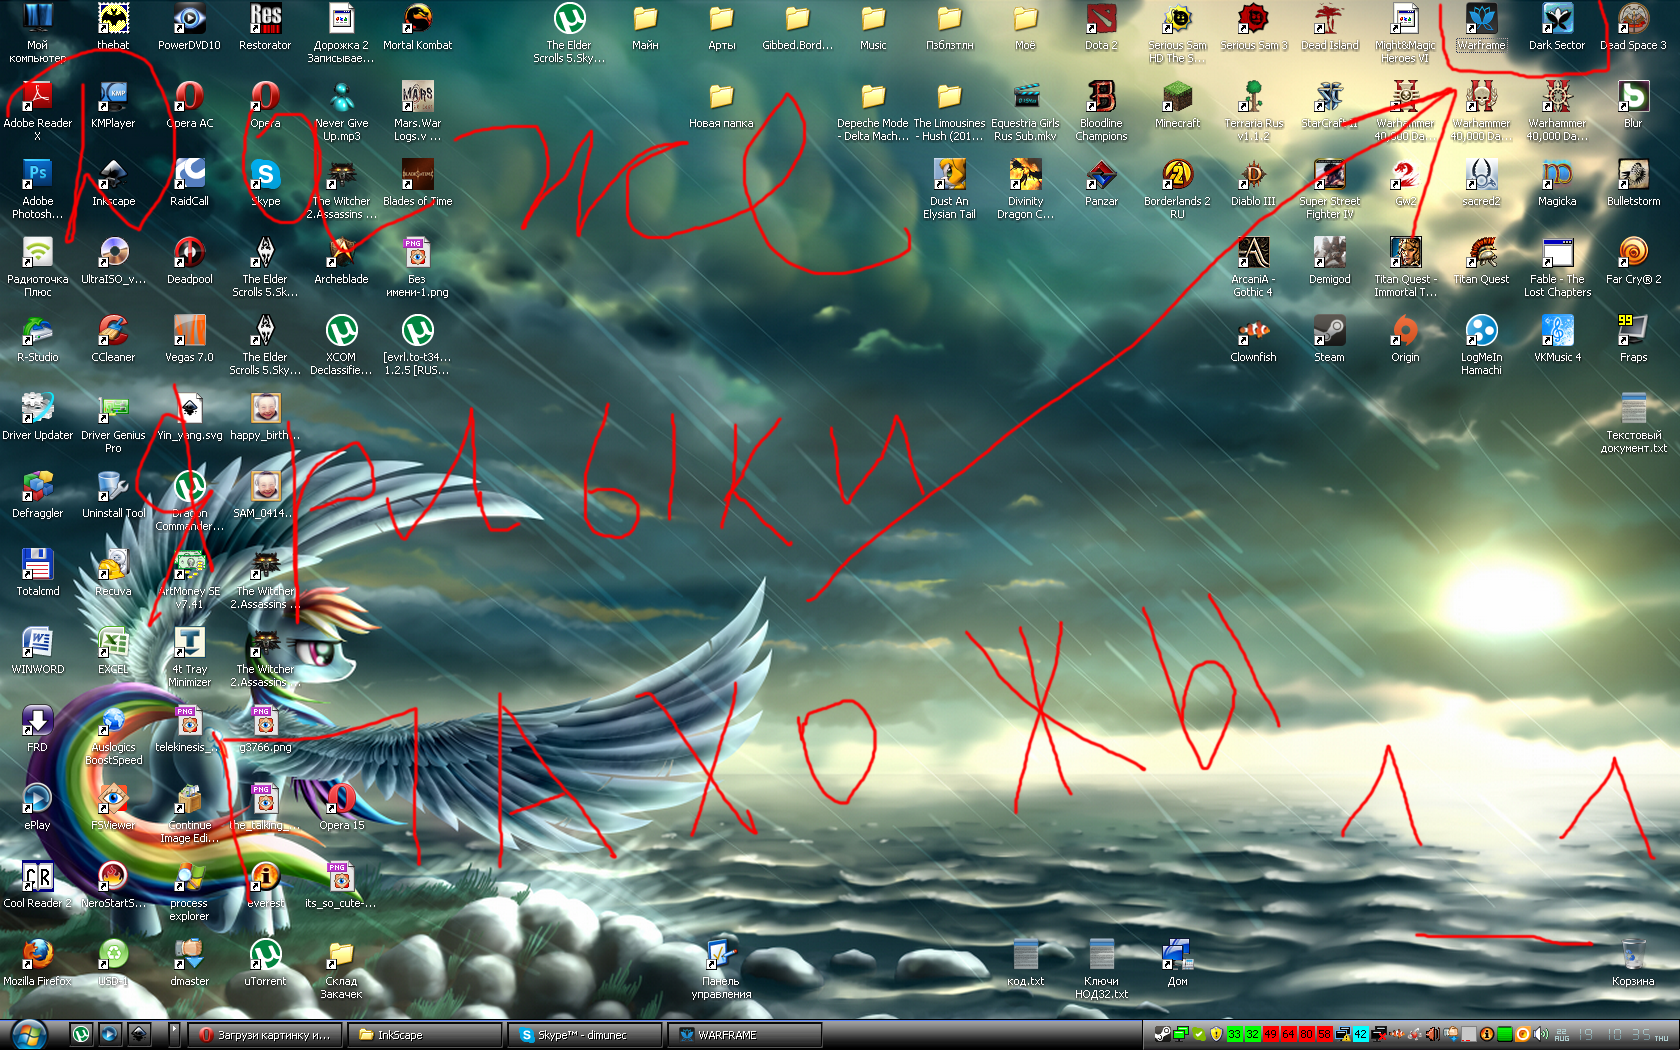Select the Blur game icon
Screen dimensions: 1680x1050
(x=1633, y=105)
